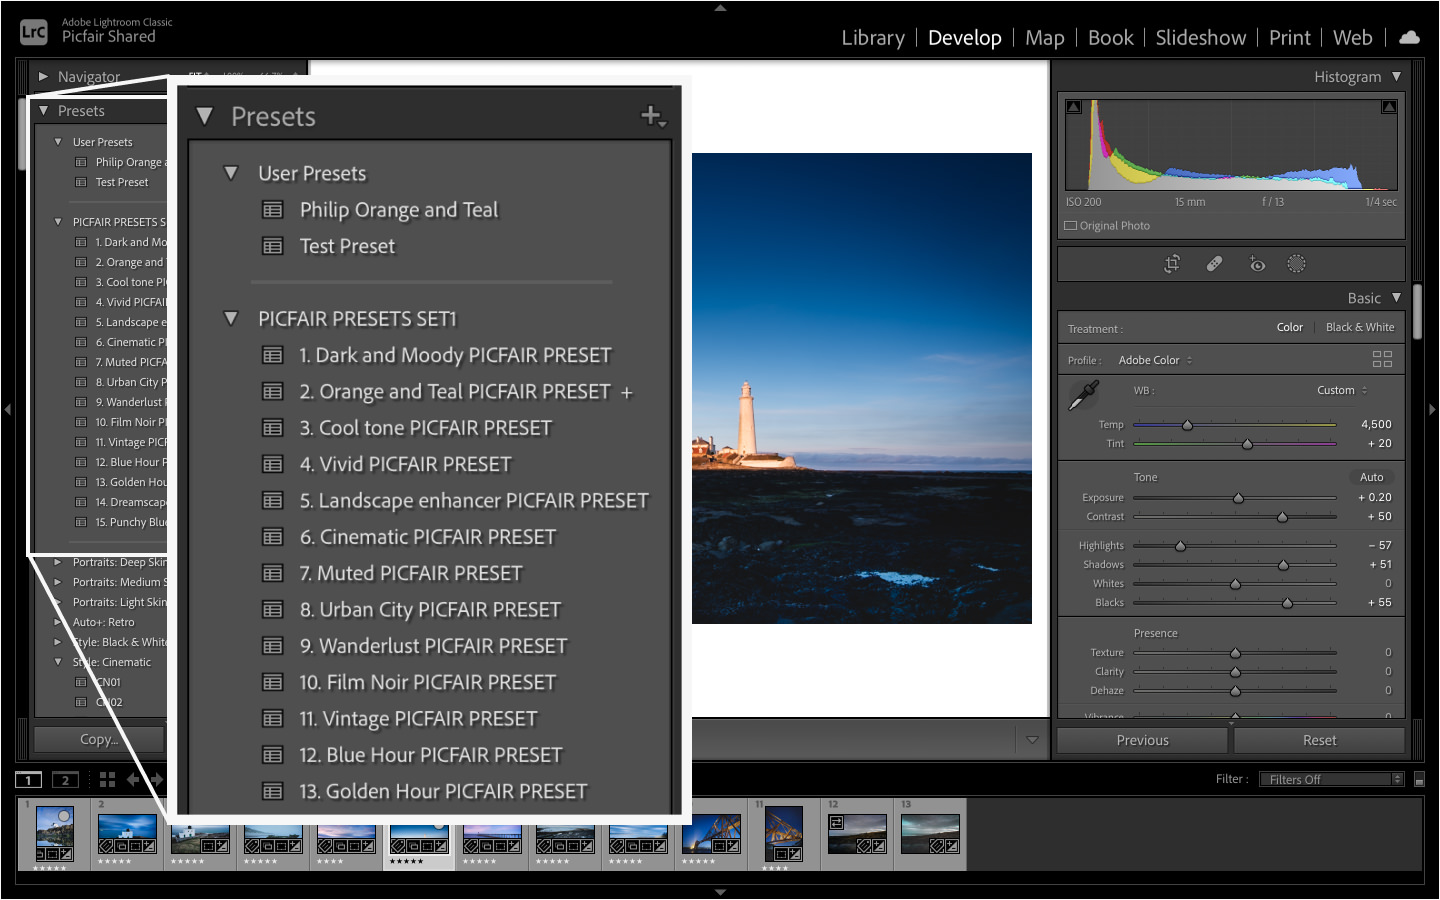Apply Auto tone adjustment
Image resolution: width=1440 pixels, height=900 pixels.
(1370, 477)
